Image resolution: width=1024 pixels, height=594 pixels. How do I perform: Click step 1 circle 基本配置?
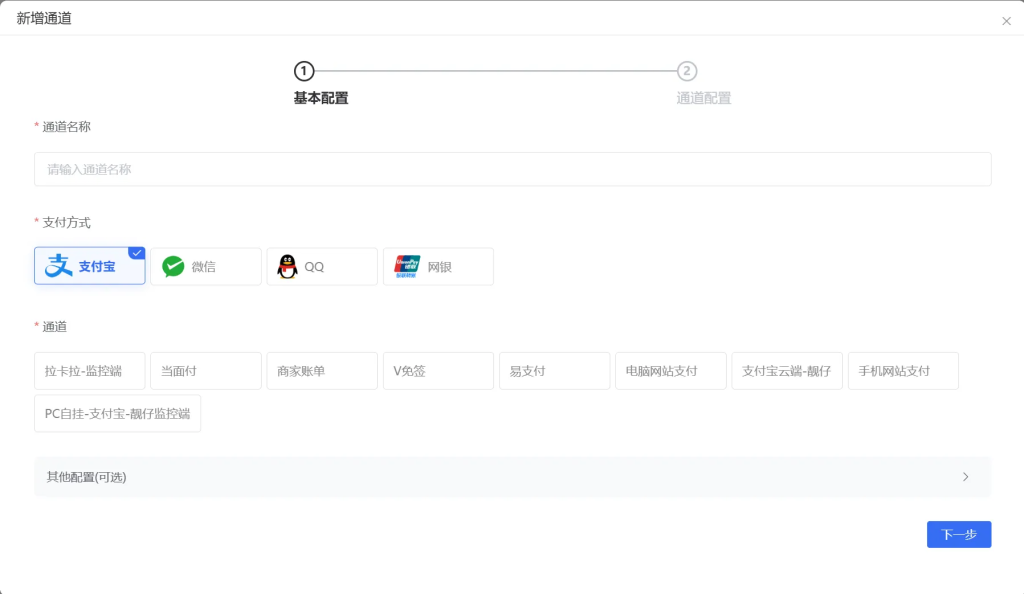coord(304,71)
